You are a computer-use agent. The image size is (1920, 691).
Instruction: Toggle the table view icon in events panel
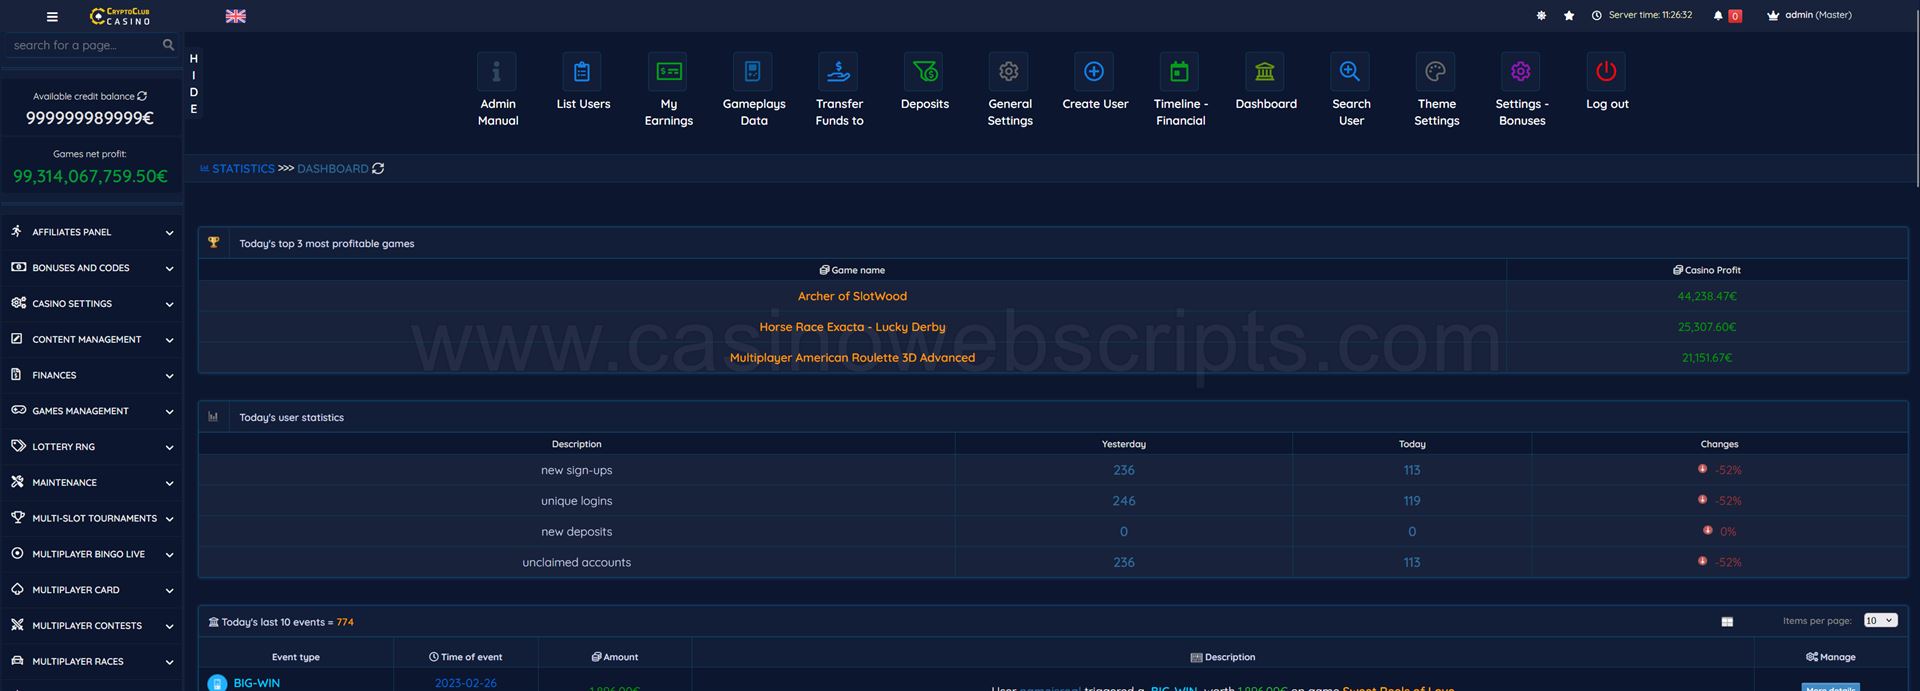click(1727, 622)
